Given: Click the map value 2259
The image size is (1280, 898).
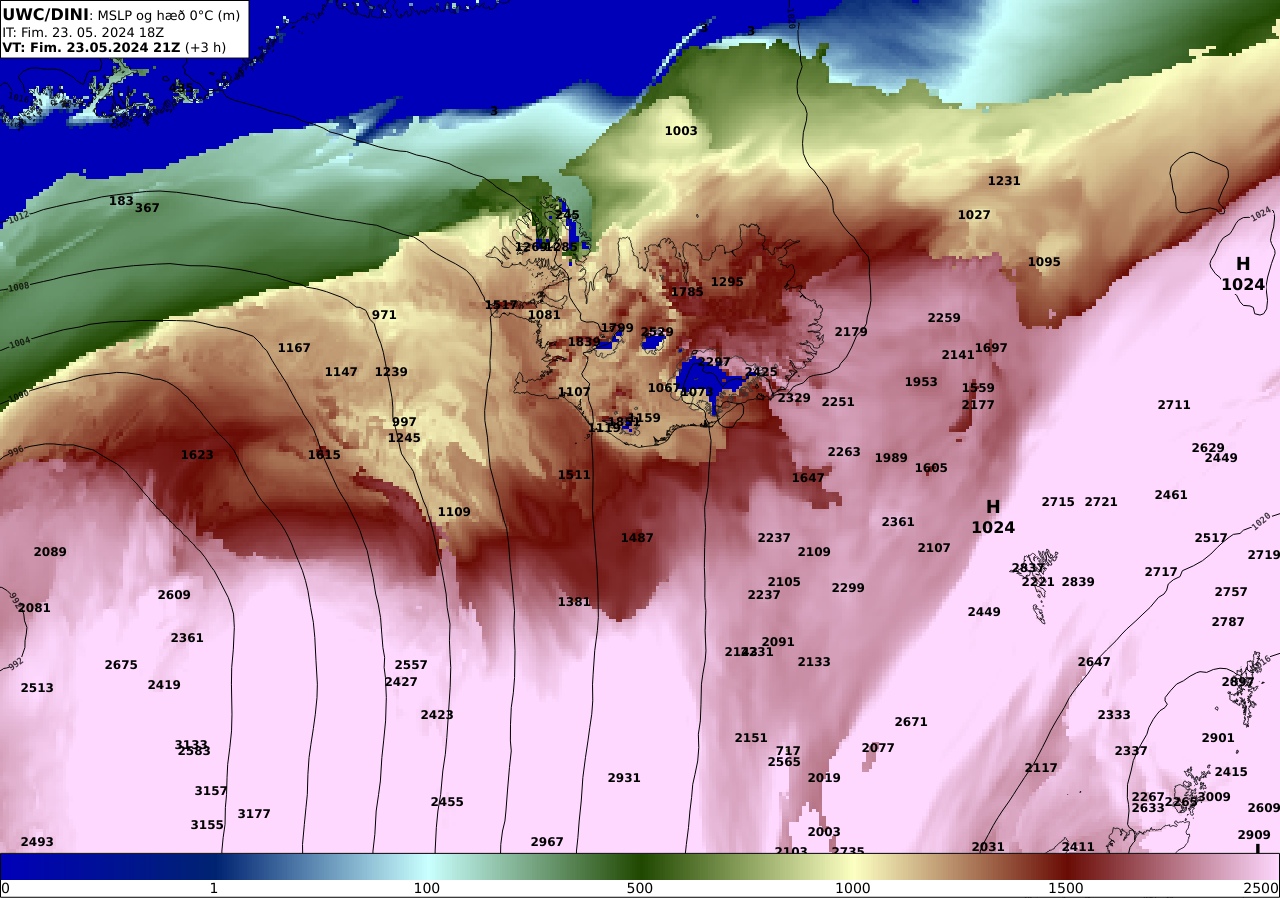Looking at the screenshot, I should click(944, 318).
